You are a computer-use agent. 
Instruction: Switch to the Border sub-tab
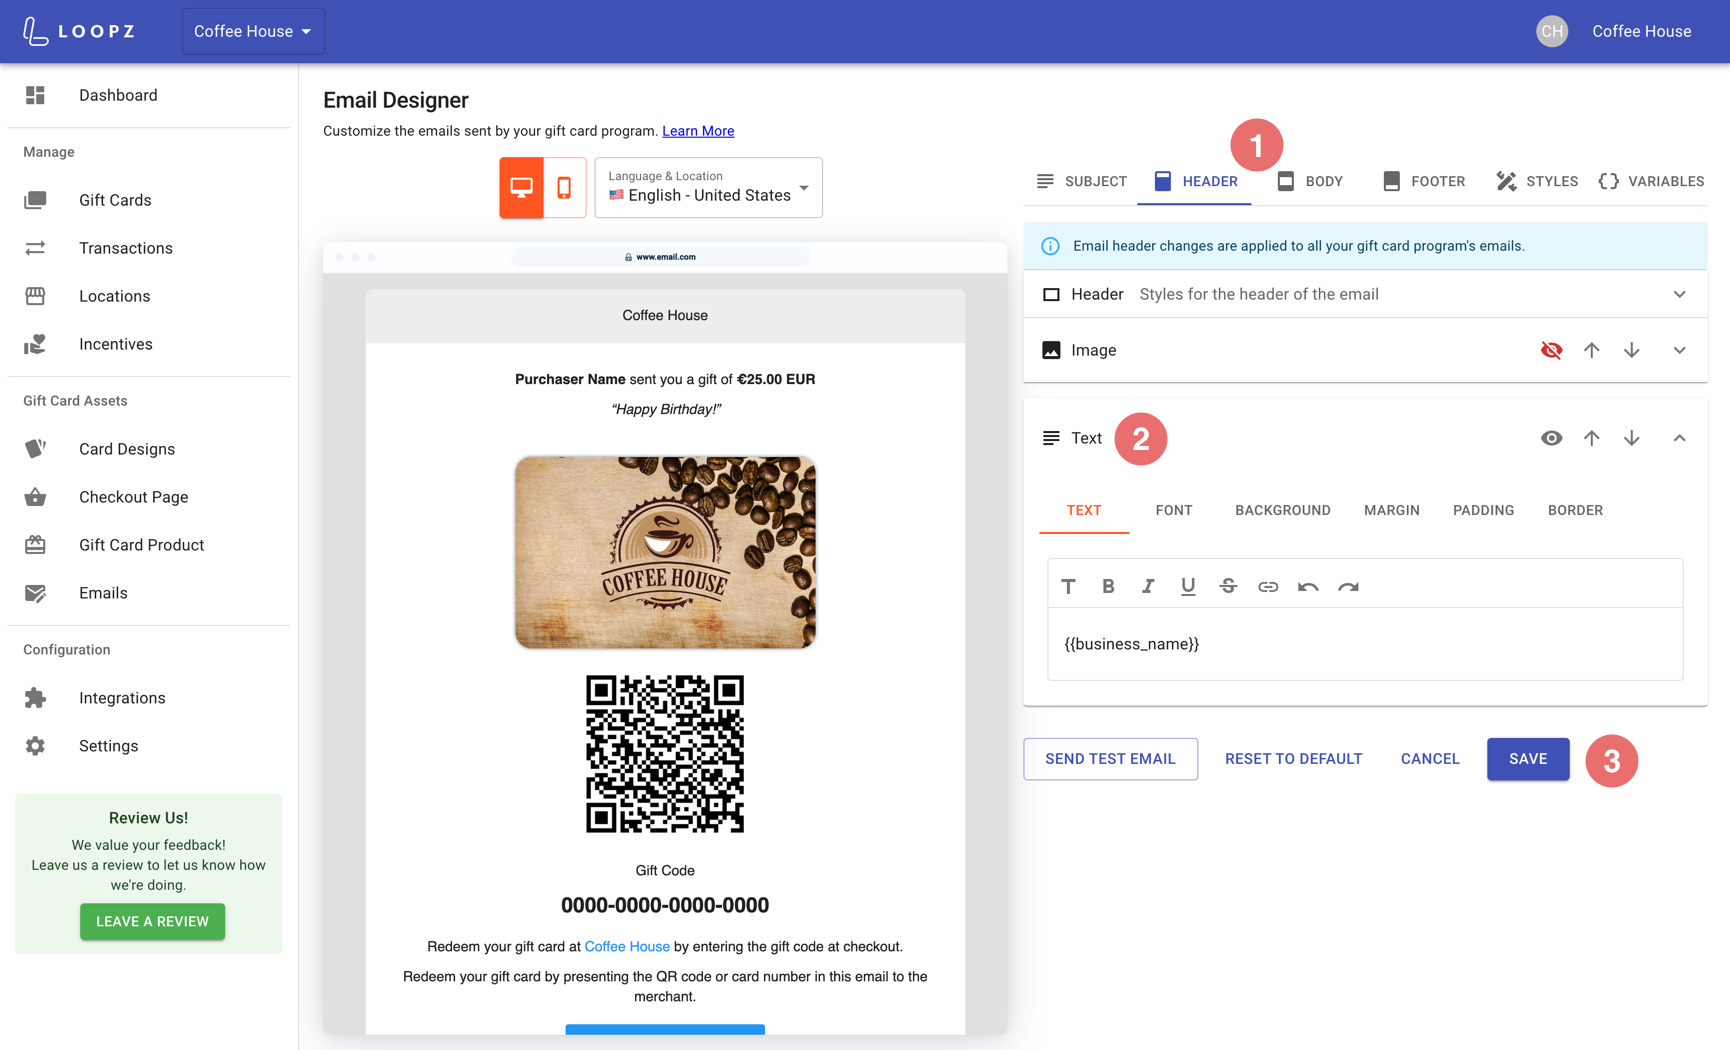tap(1575, 510)
